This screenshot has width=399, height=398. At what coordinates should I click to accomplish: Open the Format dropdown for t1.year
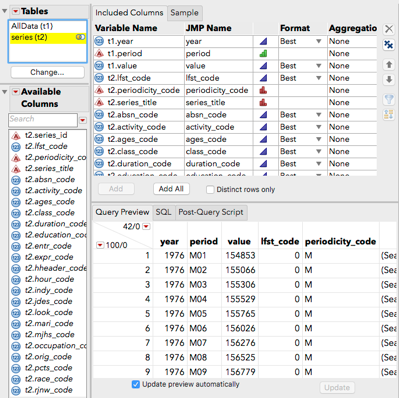(x=319, y=41)
